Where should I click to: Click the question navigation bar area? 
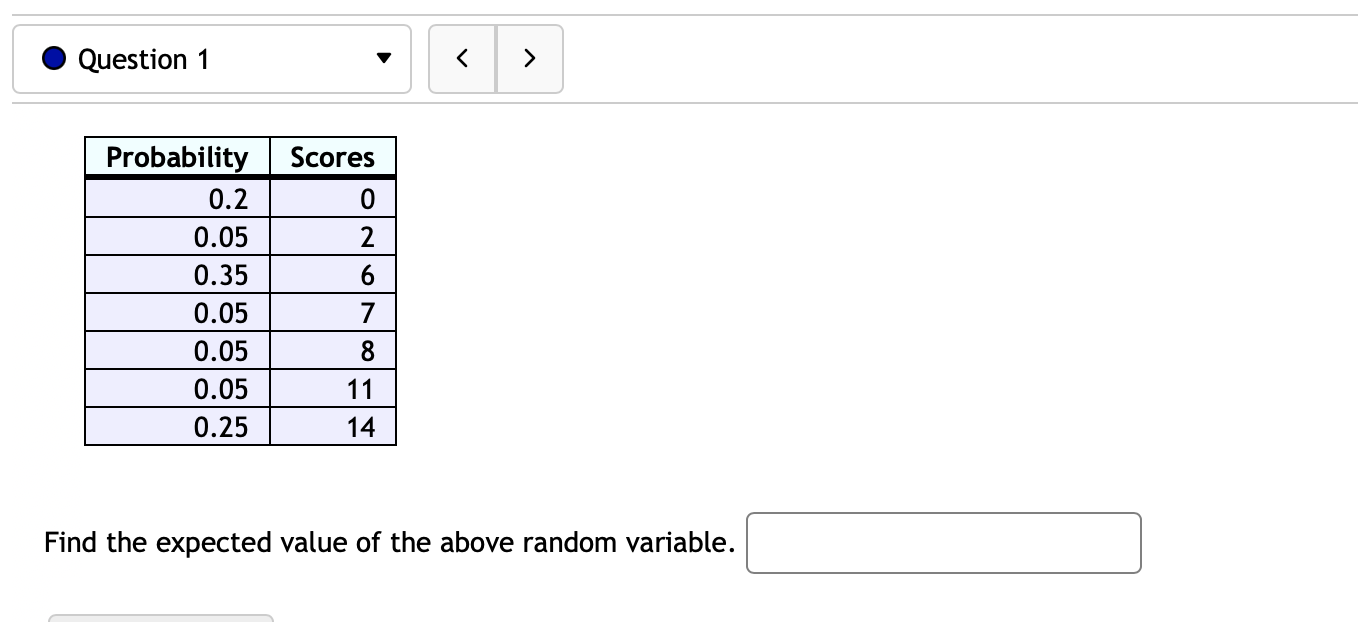[212, 59]
